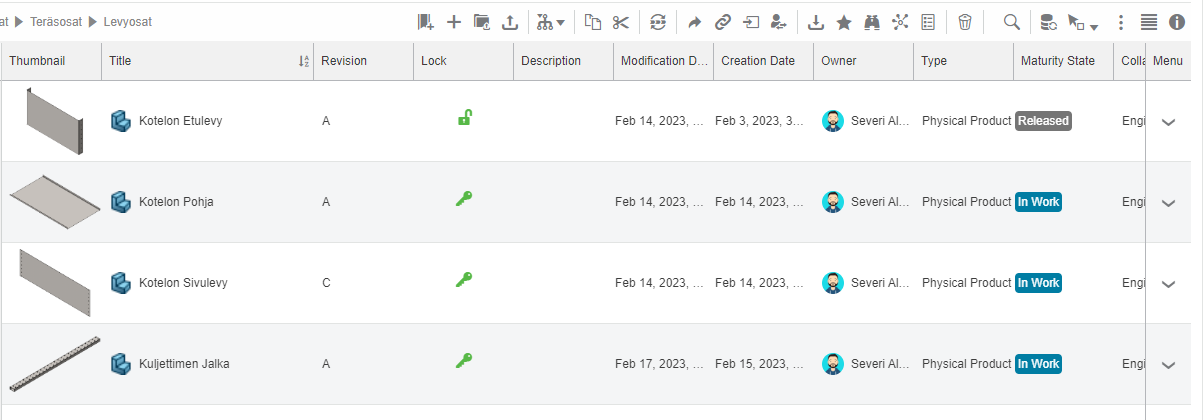Click the binoculars icon in toolbar
1203x420 pixels.
click(x=872, y=21)
